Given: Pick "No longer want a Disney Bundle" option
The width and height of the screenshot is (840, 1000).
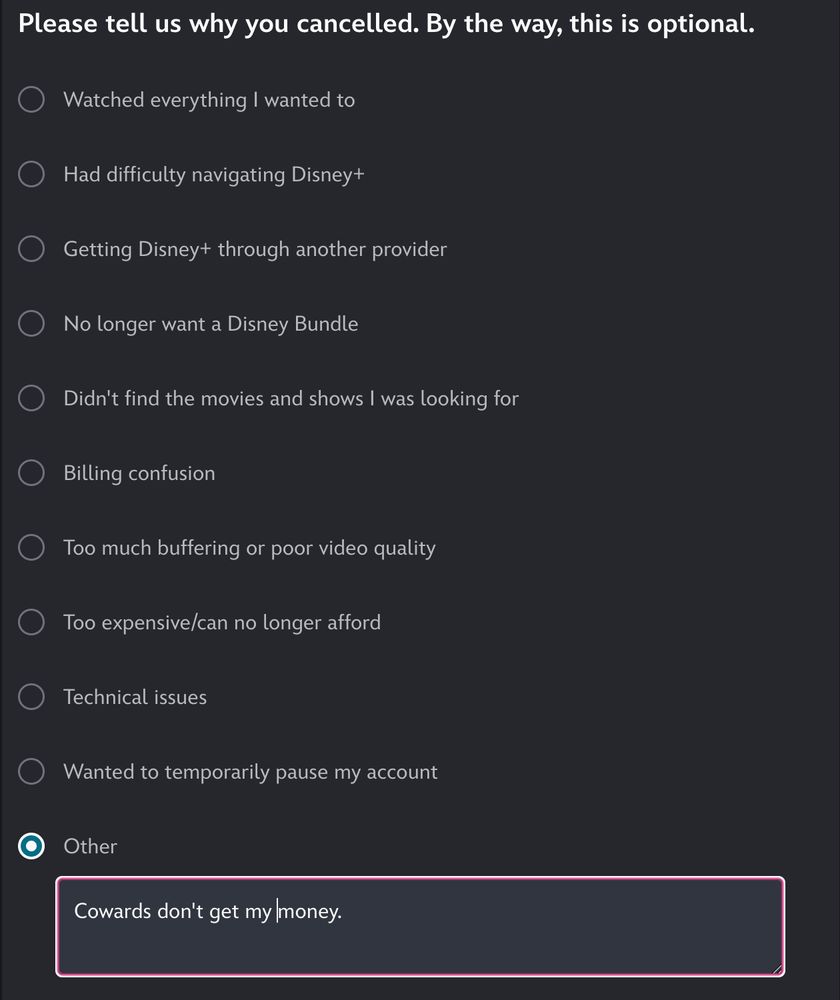Looking at the screenshot, I should click(31, 323).
